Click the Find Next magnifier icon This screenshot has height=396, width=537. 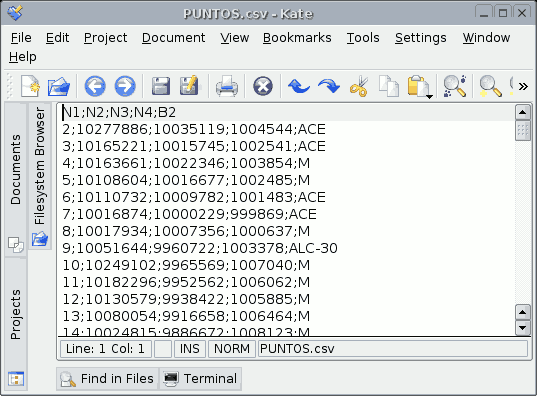pos(490,86)
